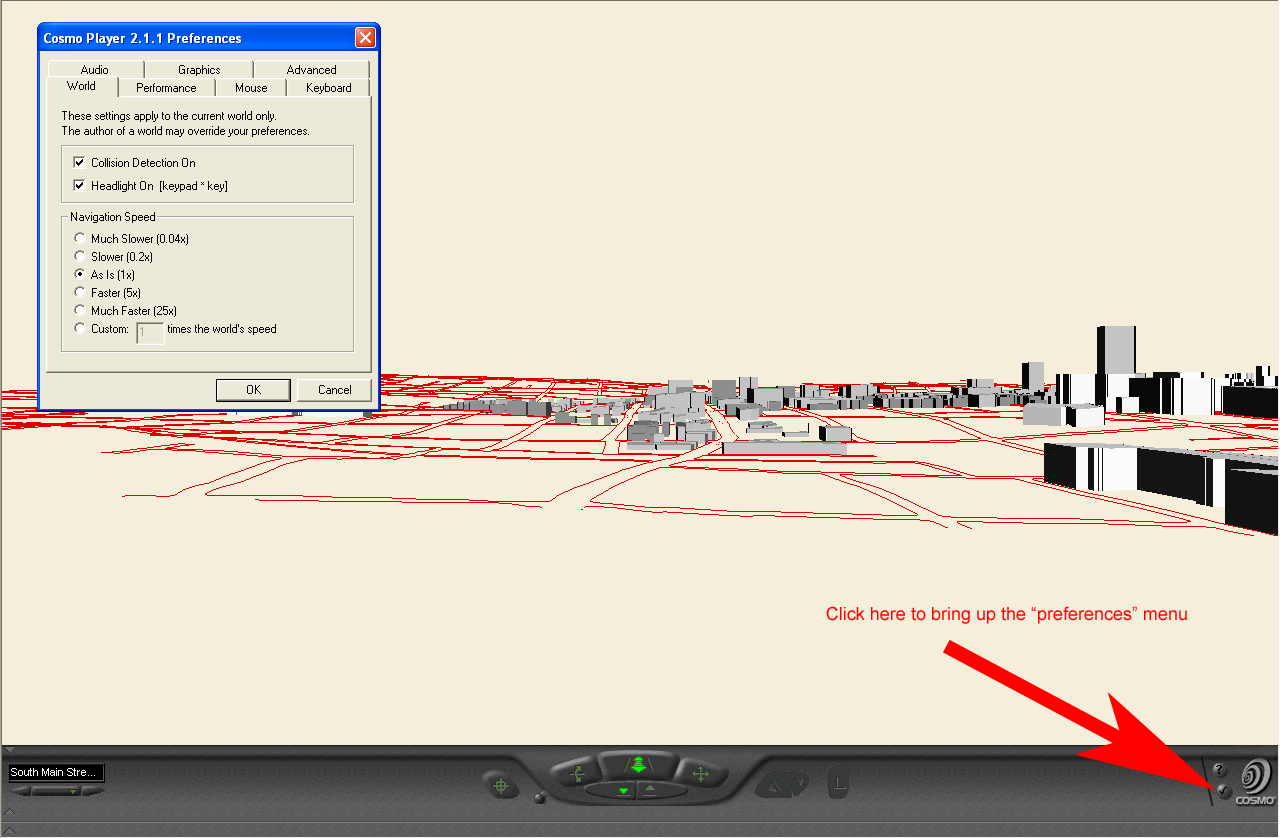Screen dimensions: 1280x838
Task: Open preferences via the checkmark icon
Action: (x=1222, y=790)
